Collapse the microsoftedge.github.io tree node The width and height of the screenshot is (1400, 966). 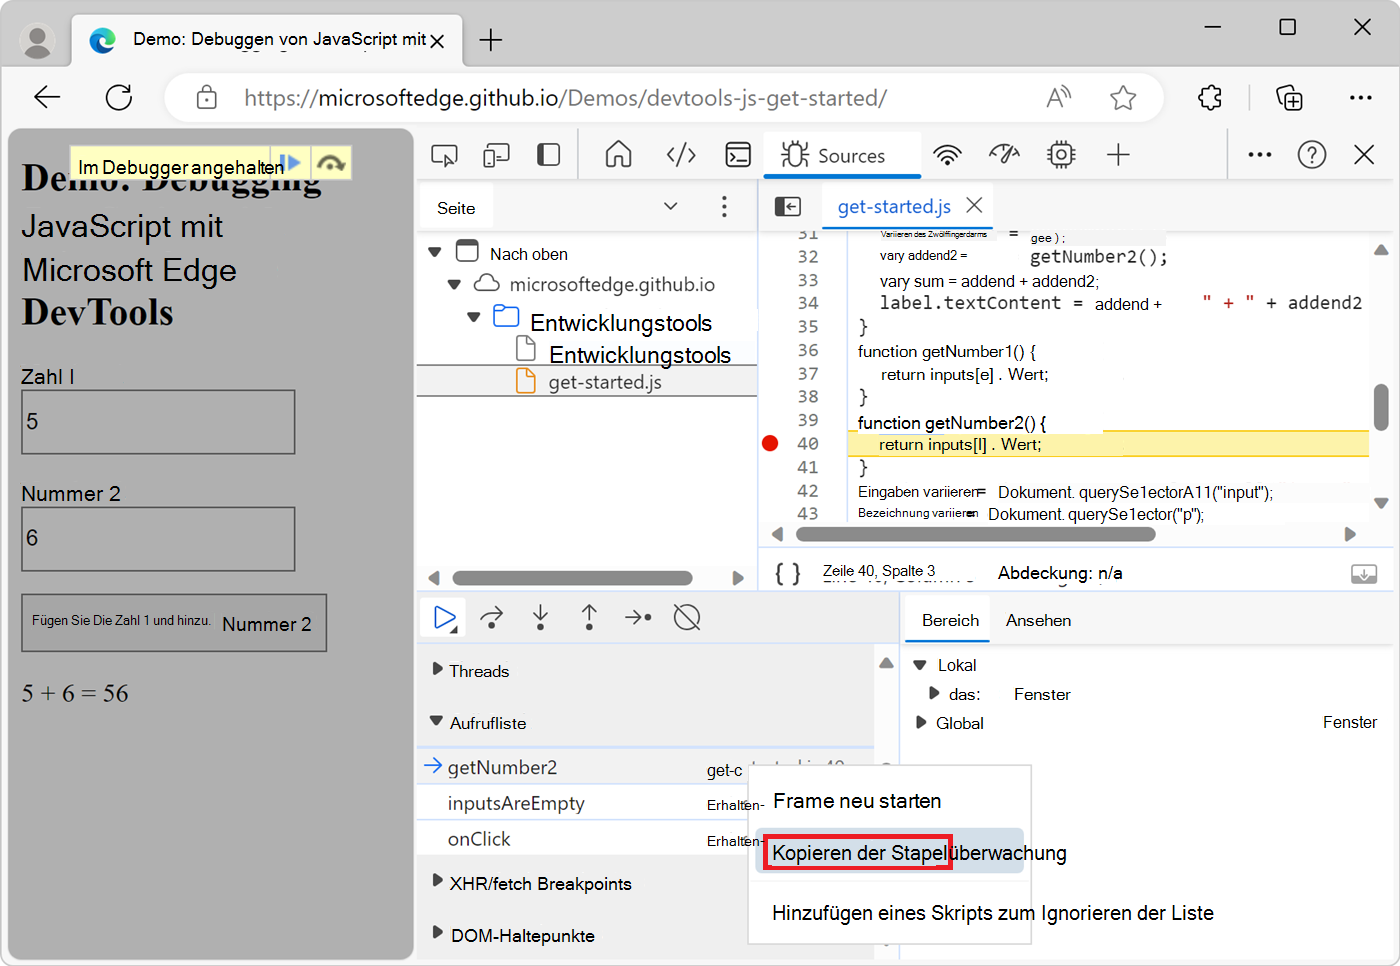pyautogui.click(x=454, y=285)
